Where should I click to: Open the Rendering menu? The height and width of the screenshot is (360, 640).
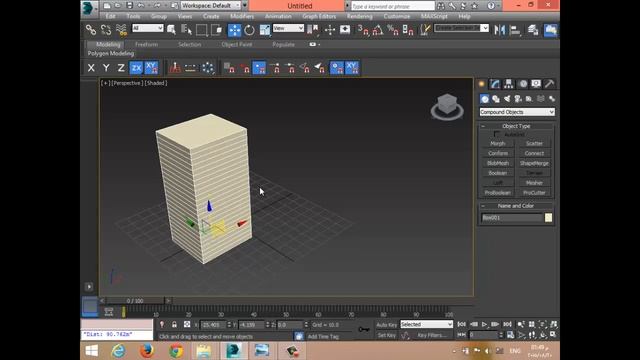point(360,16)
